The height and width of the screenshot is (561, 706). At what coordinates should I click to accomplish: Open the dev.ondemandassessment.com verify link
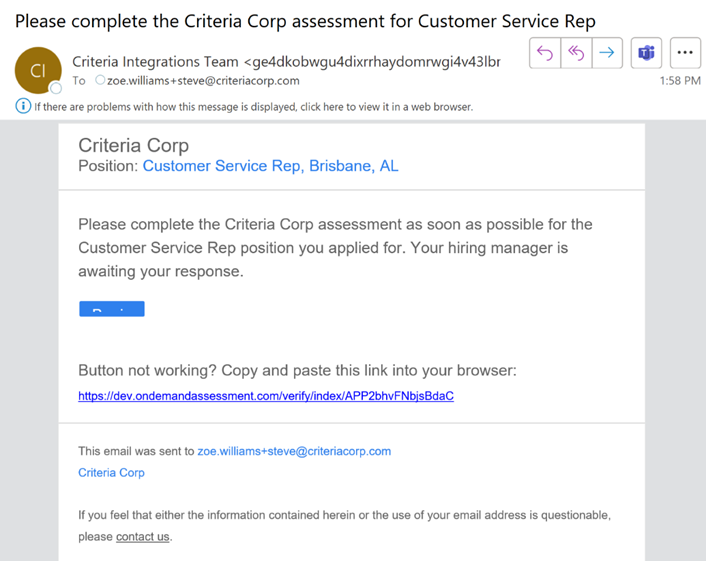pos(266,396)
